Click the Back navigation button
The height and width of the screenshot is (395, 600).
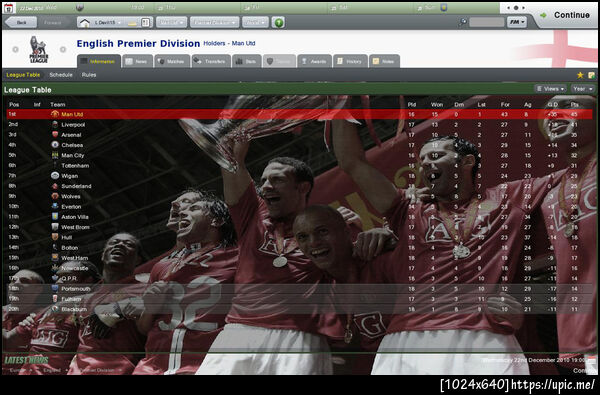click(21, 23)
